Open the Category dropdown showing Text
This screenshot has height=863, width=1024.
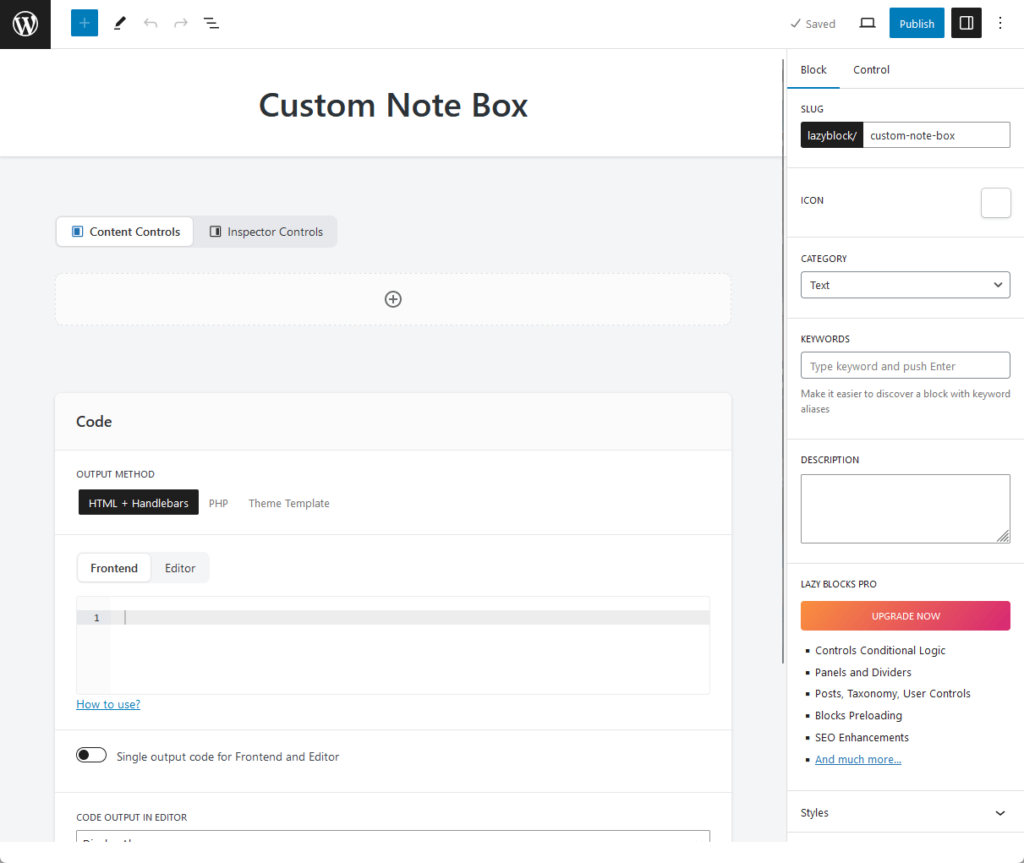coord(905,285)
